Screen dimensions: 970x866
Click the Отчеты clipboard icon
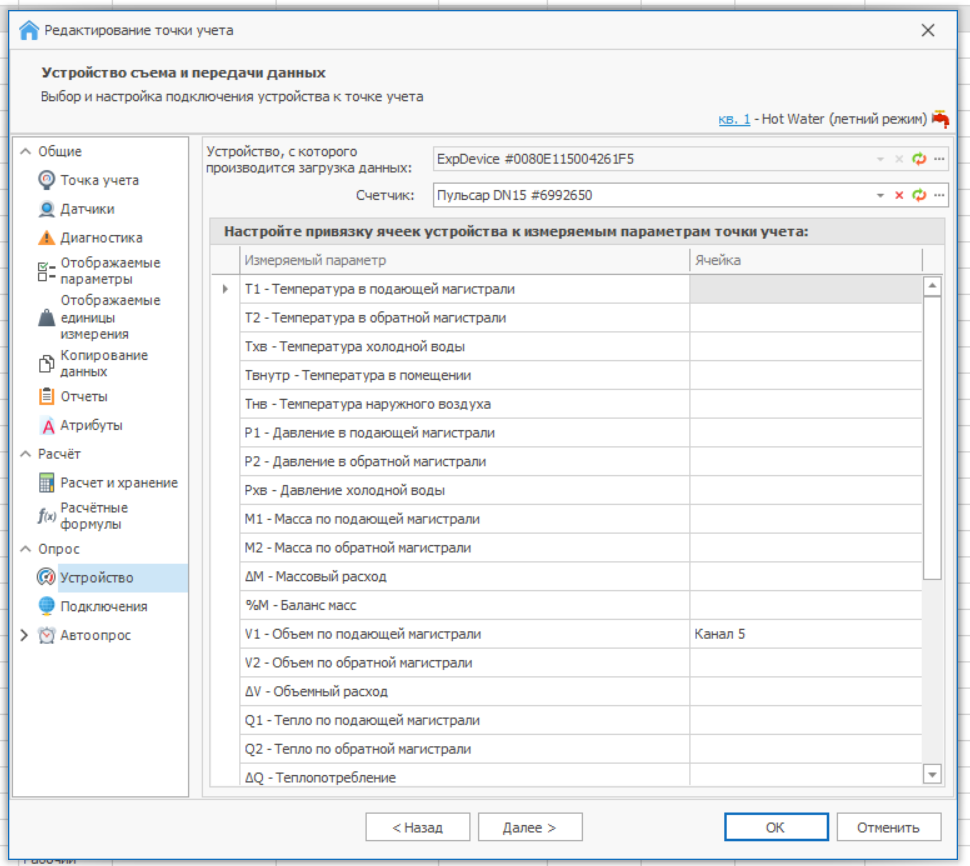(46, 396)
